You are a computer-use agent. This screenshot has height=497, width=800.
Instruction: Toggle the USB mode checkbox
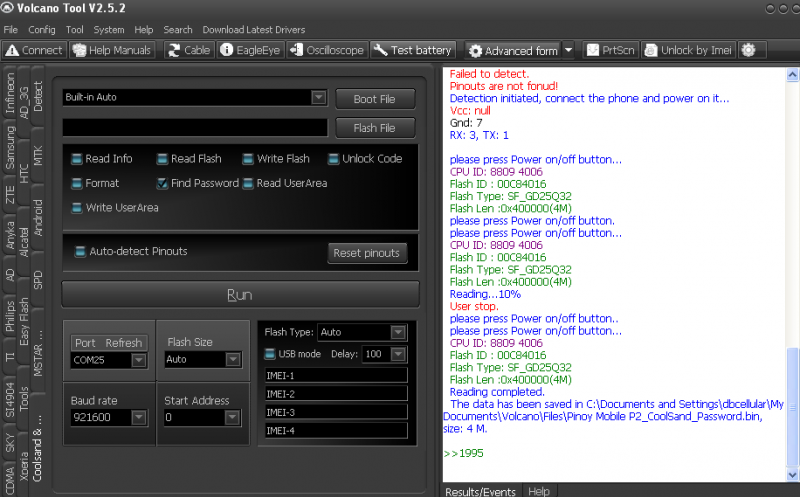click(x=270, y=354)
